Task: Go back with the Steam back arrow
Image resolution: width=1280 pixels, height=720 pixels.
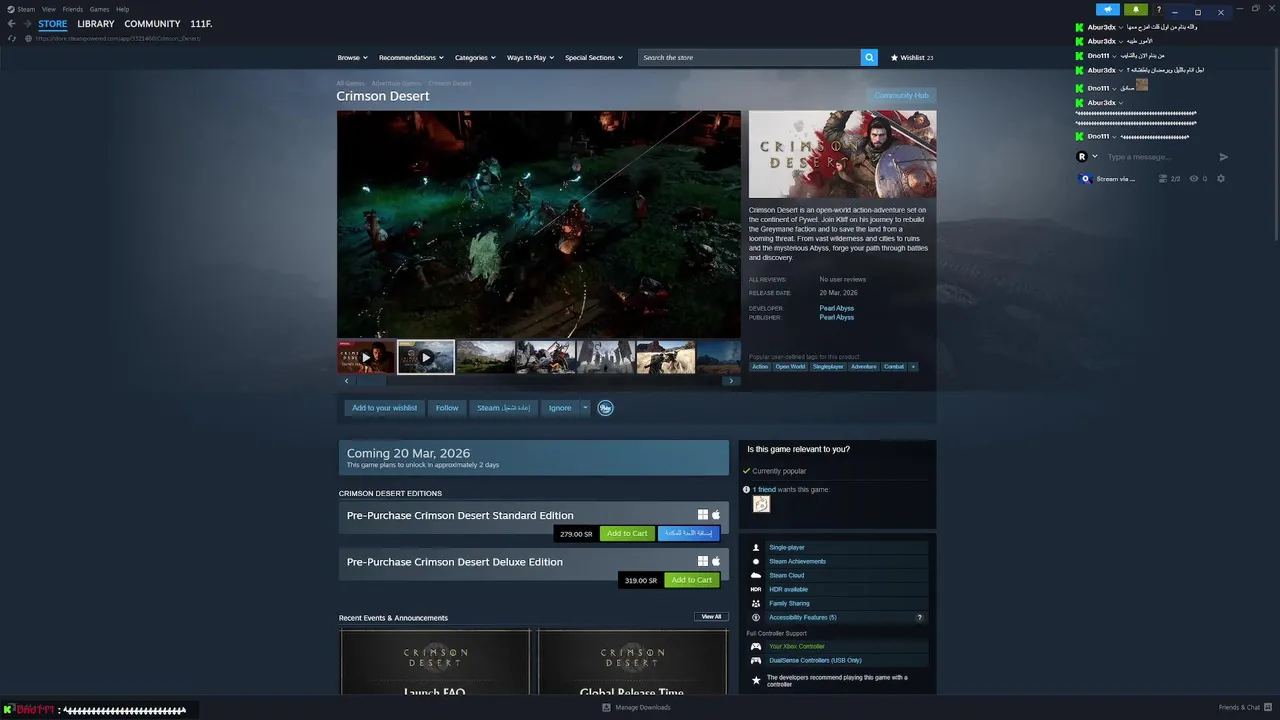Action: click(x=12, y=23)
